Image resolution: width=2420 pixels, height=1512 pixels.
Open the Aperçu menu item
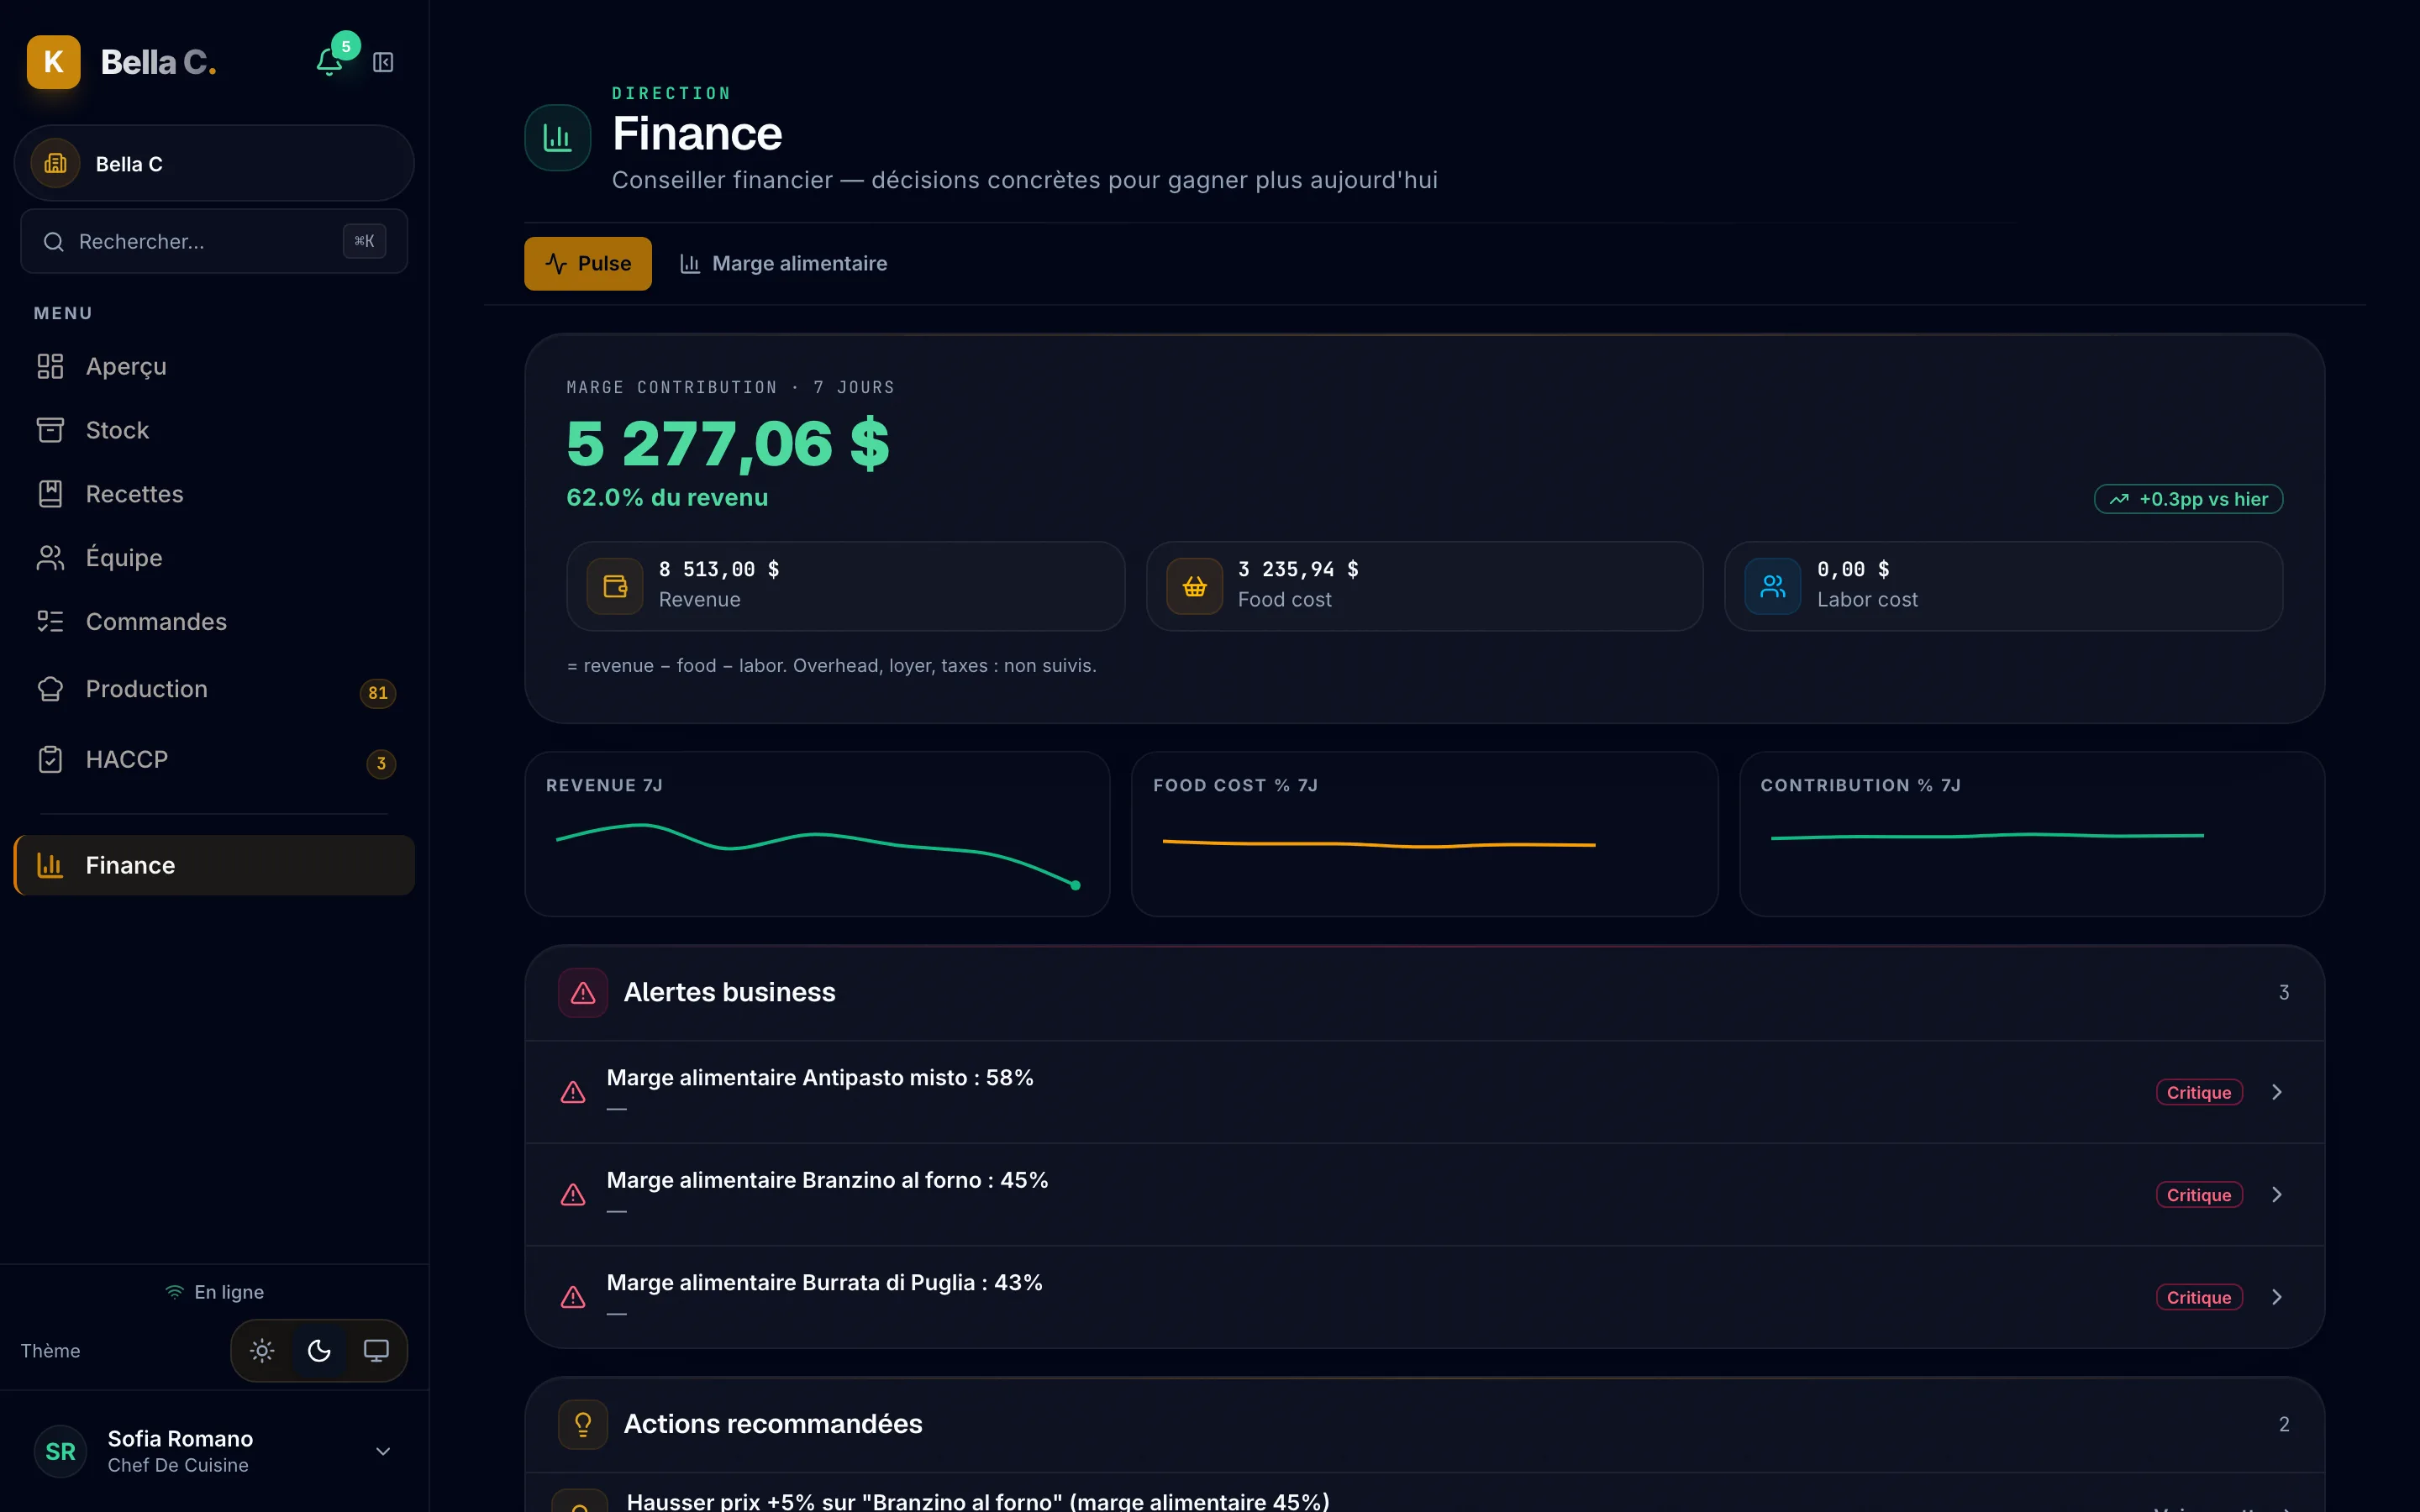pos(214,366)
